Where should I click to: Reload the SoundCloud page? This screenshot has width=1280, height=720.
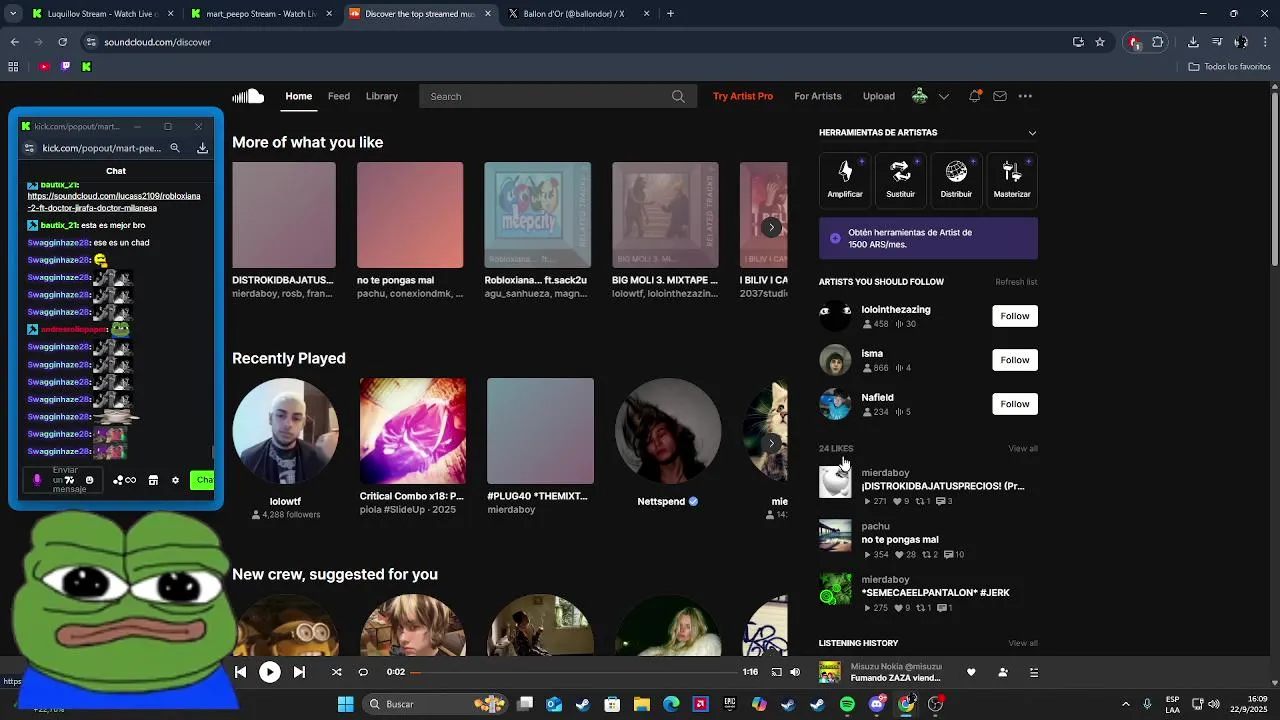pyautogui.click(x=62, y=42)
